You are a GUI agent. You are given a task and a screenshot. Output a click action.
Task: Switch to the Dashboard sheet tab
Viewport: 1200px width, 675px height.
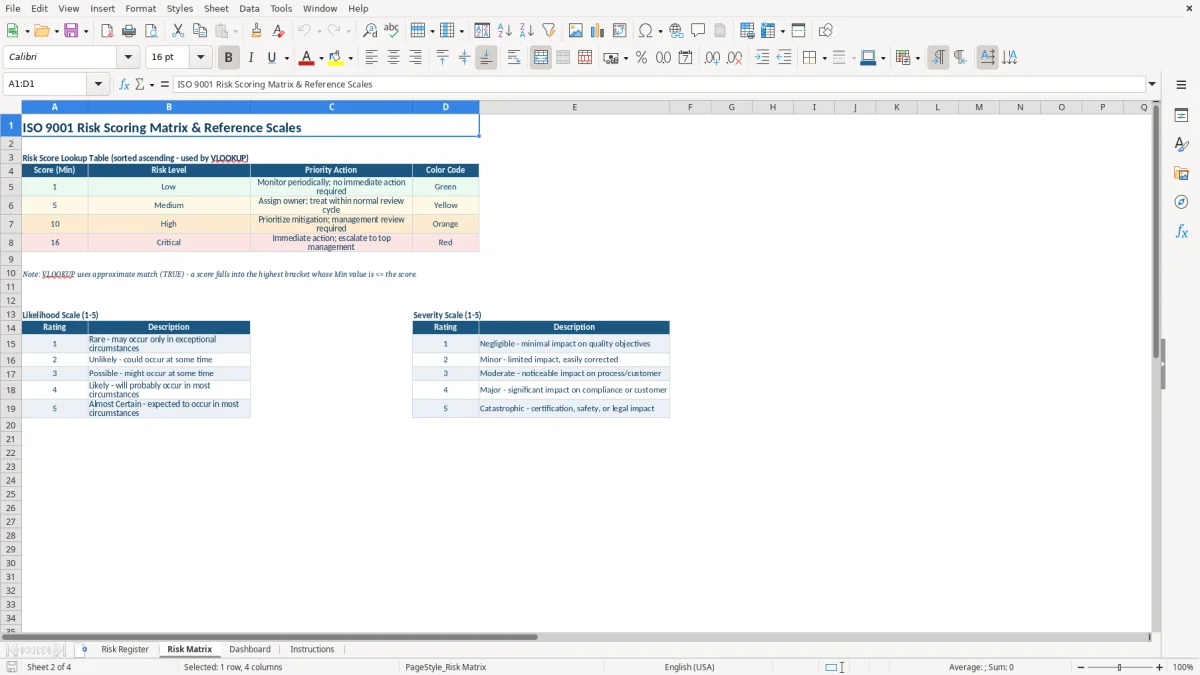[250, 649]
